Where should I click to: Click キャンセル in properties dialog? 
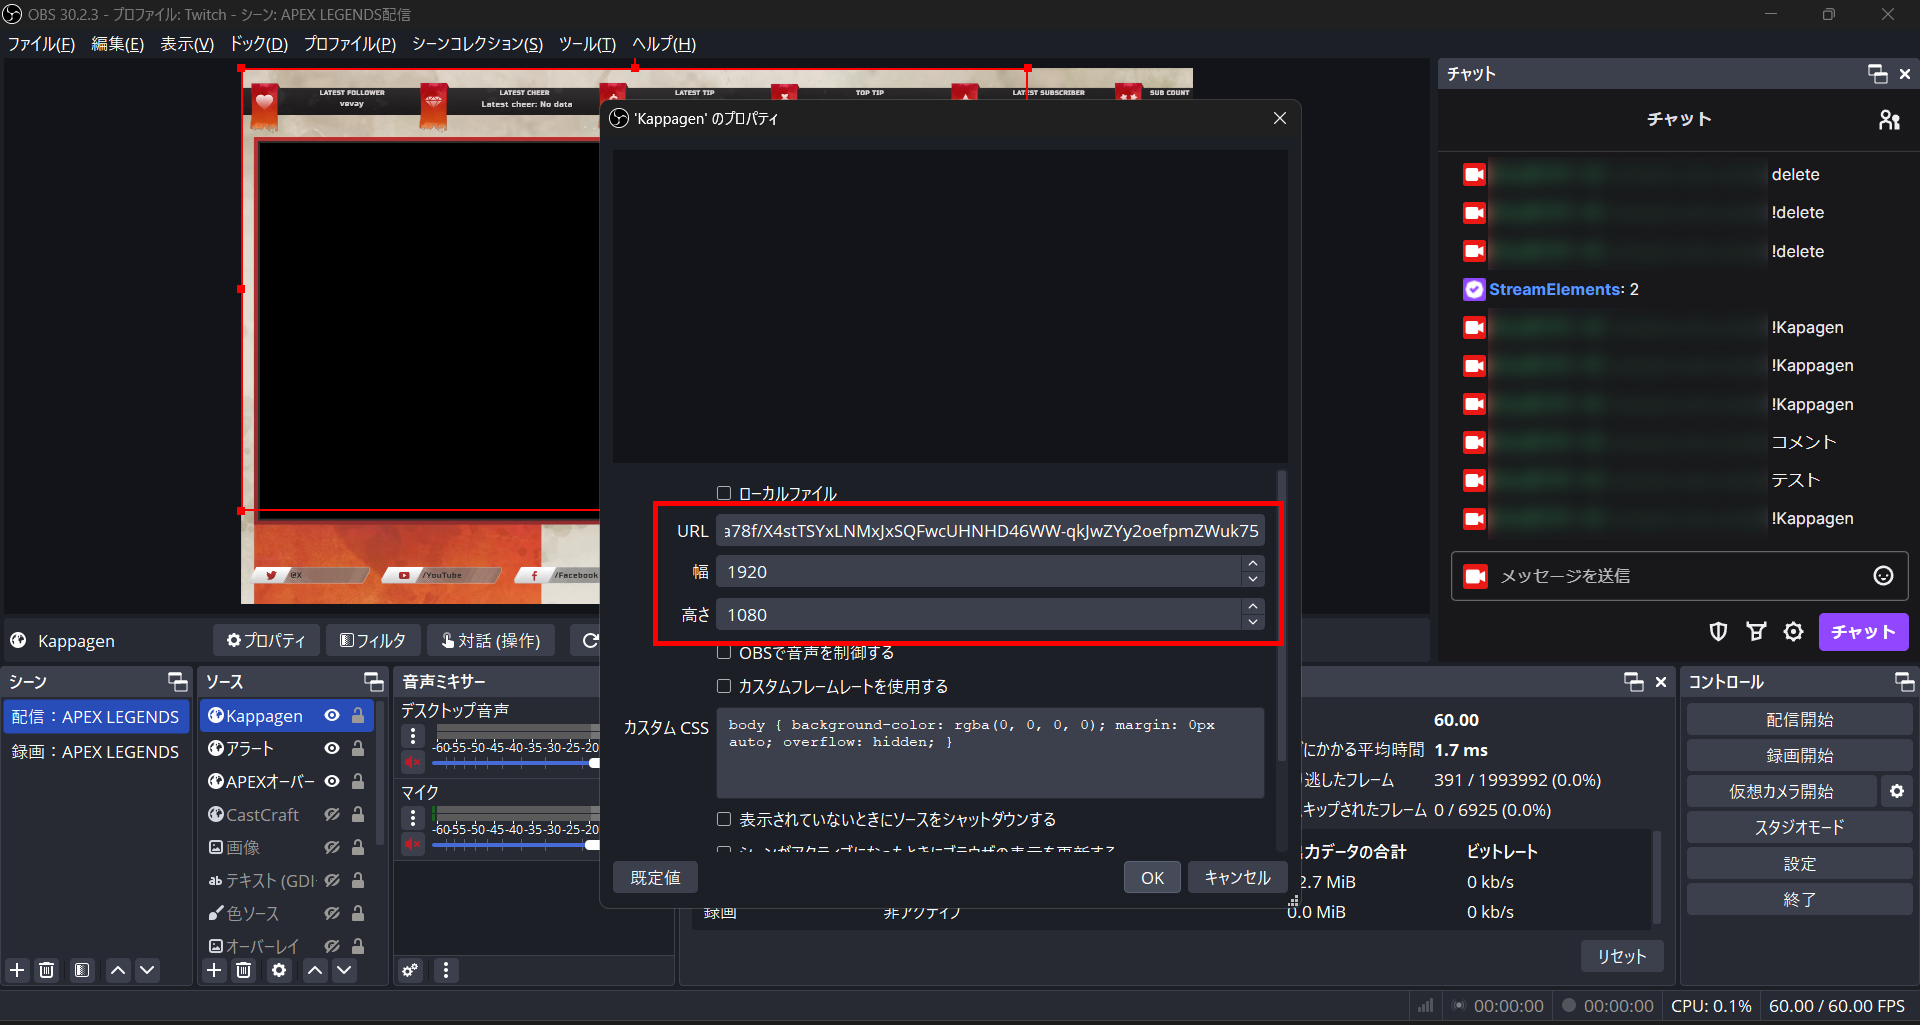tap(1237, 878)
